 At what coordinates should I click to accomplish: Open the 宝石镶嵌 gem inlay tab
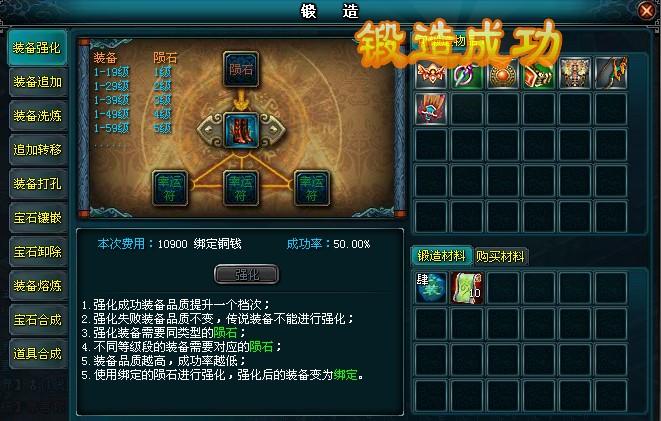(38, 217)
